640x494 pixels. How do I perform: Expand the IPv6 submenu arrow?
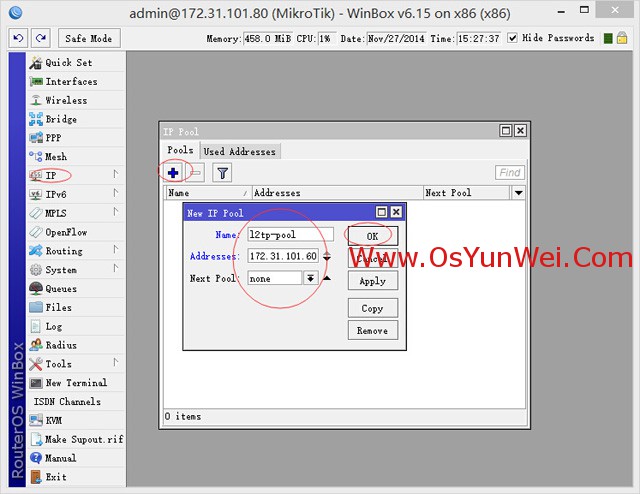click(x=116, y=193)
